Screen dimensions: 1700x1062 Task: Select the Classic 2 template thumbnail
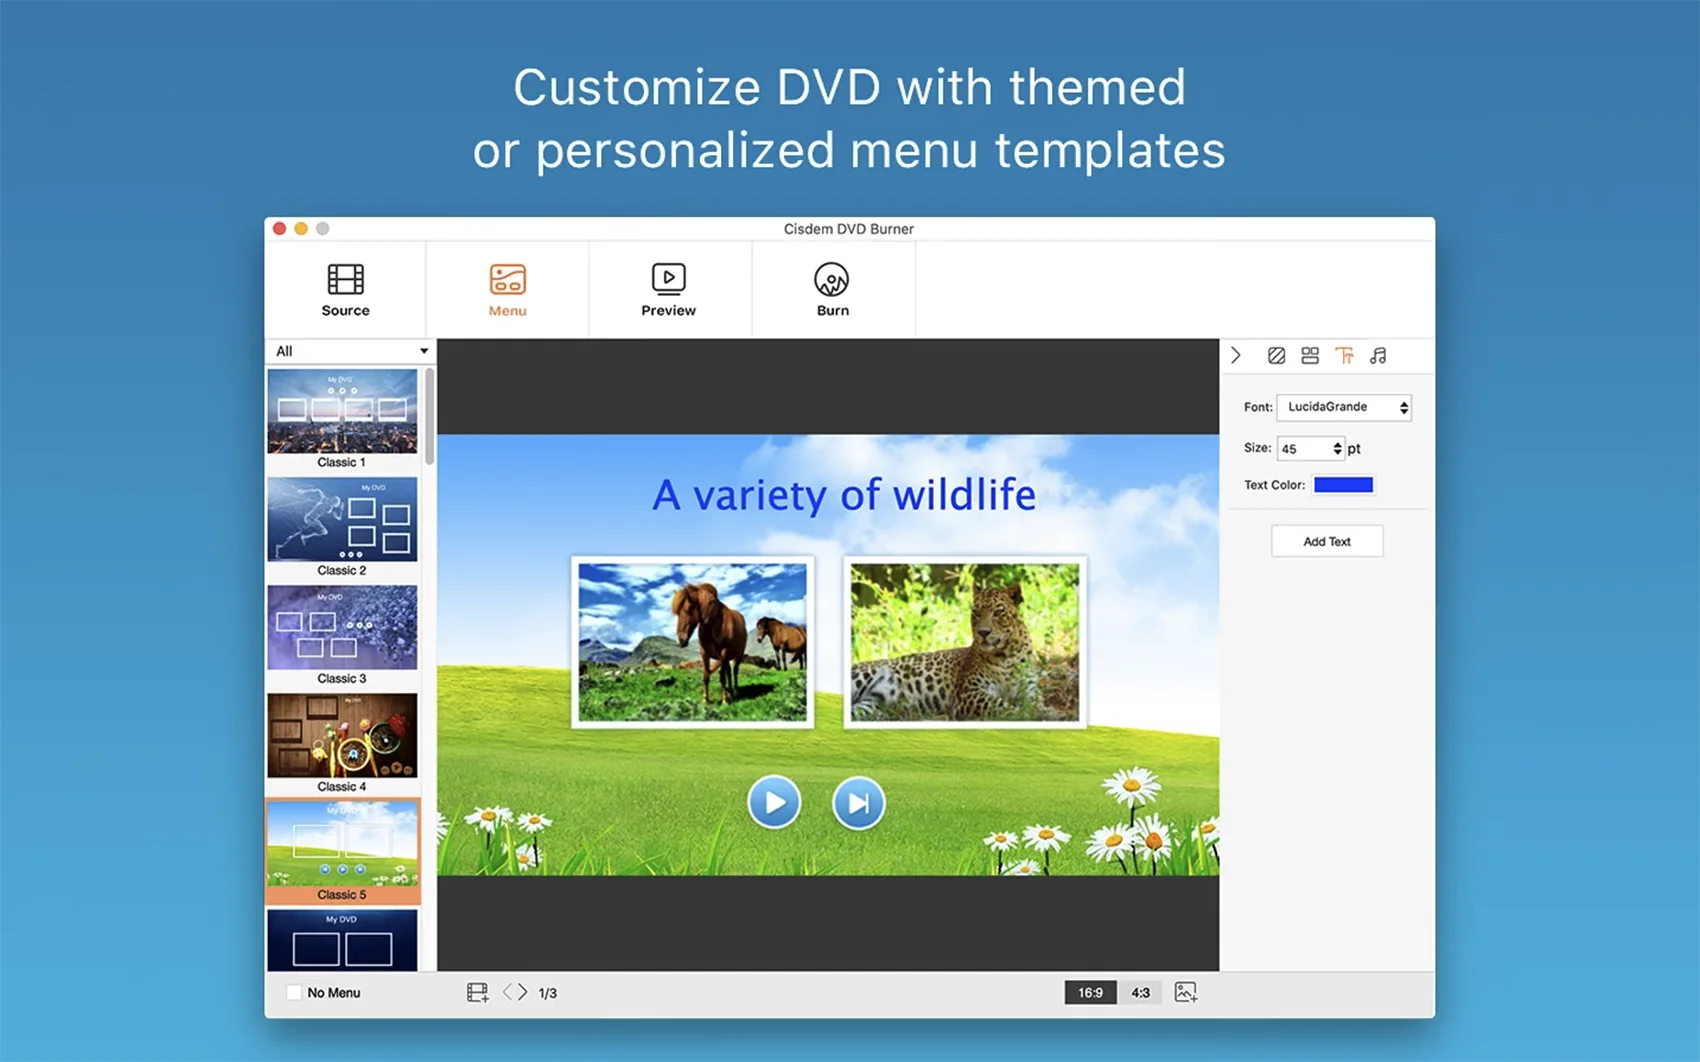click(342, 520)
